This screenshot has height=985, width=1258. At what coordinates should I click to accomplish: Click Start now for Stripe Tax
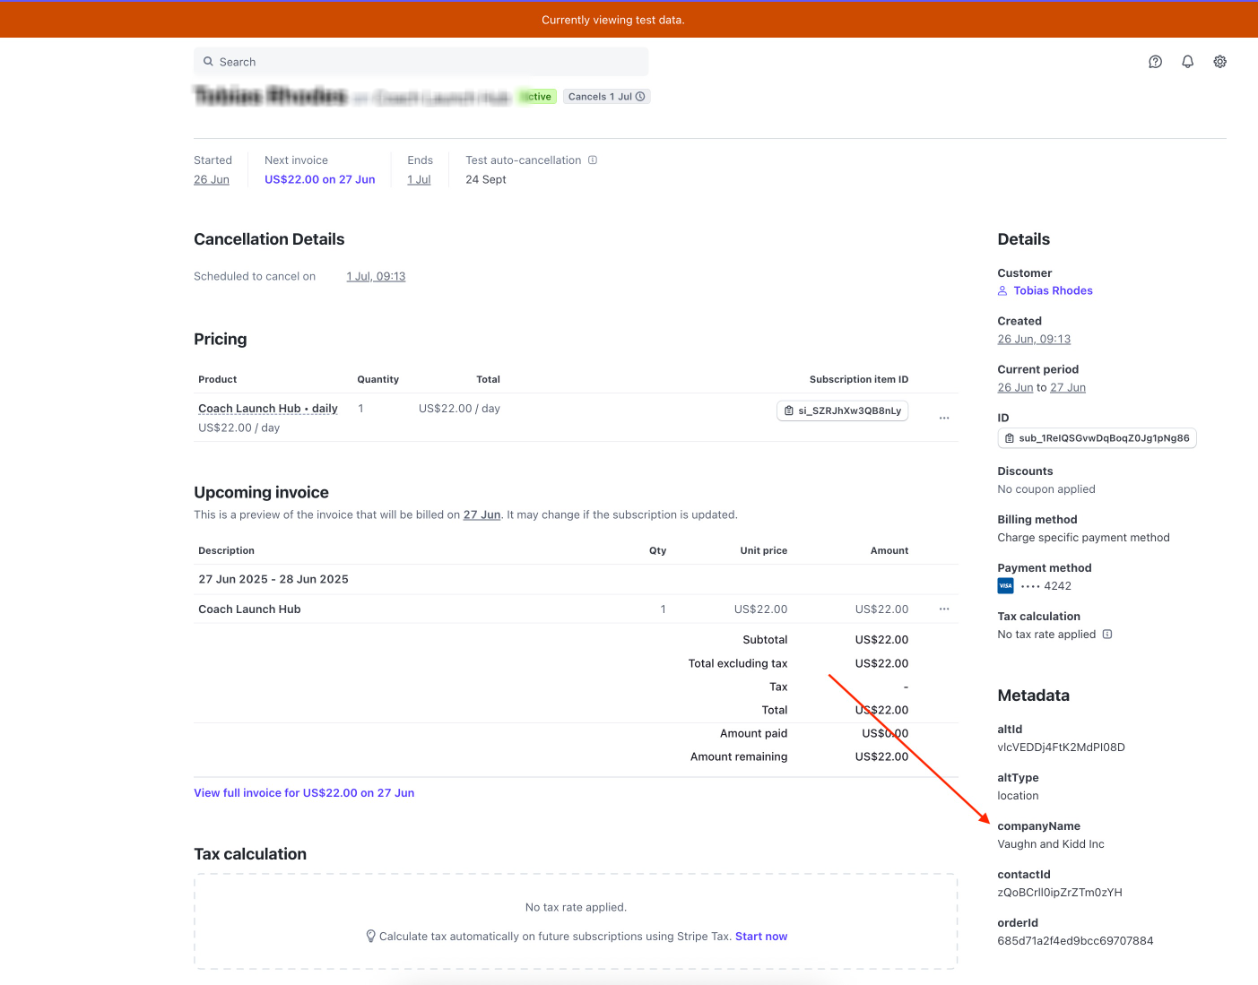pos(761,937)
